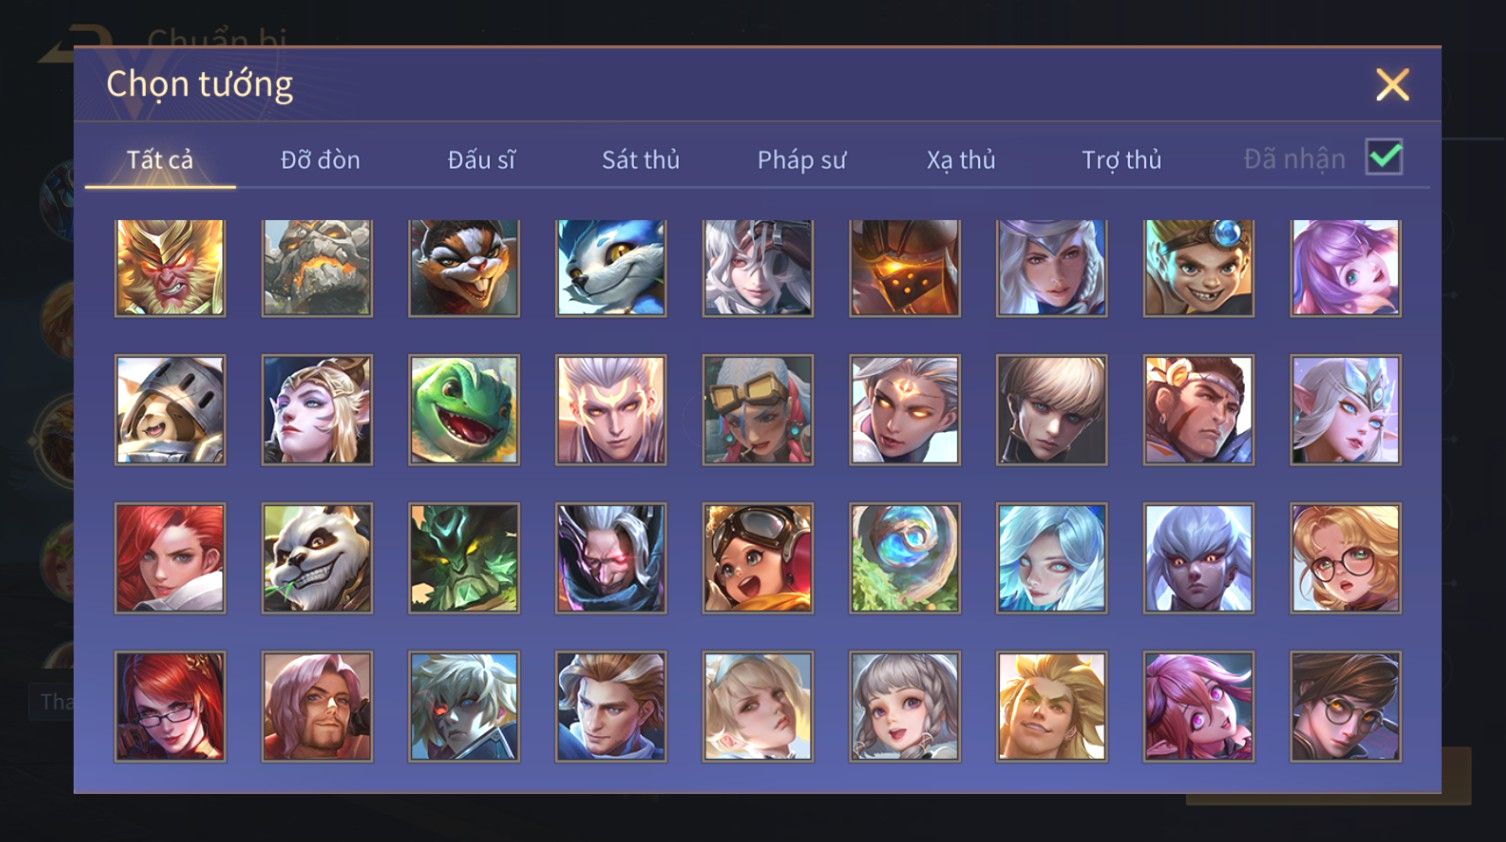This screenshot has height=842, width=1506.
Task: Choose the blue wolf hero portrait
Action: coord(611,268)
